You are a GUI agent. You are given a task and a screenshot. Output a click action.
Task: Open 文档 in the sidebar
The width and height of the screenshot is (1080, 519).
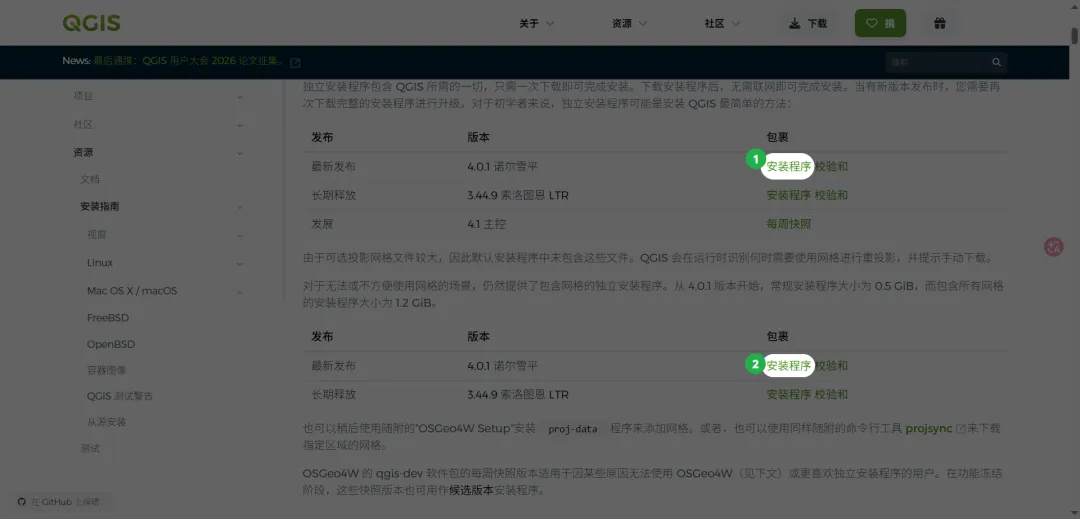pyautogui.click(x=90, y=179)
